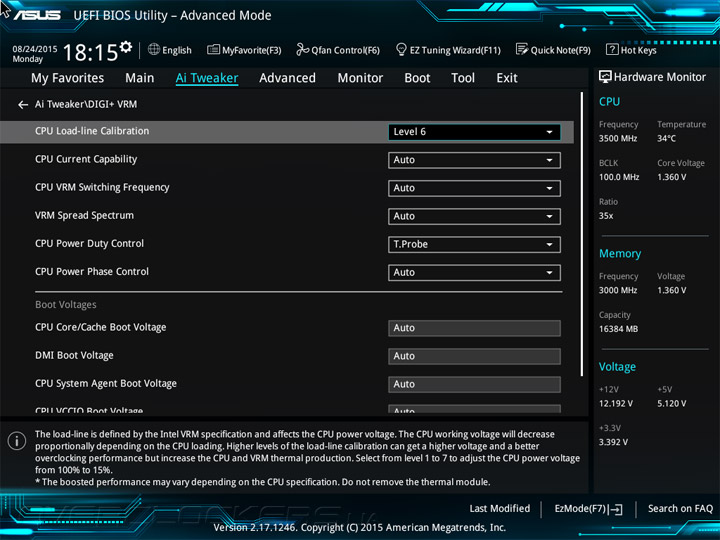The height and width of the screenshot is (540, 720).
Task: Click the ASUS logo
Action: (x=37, y=15)
